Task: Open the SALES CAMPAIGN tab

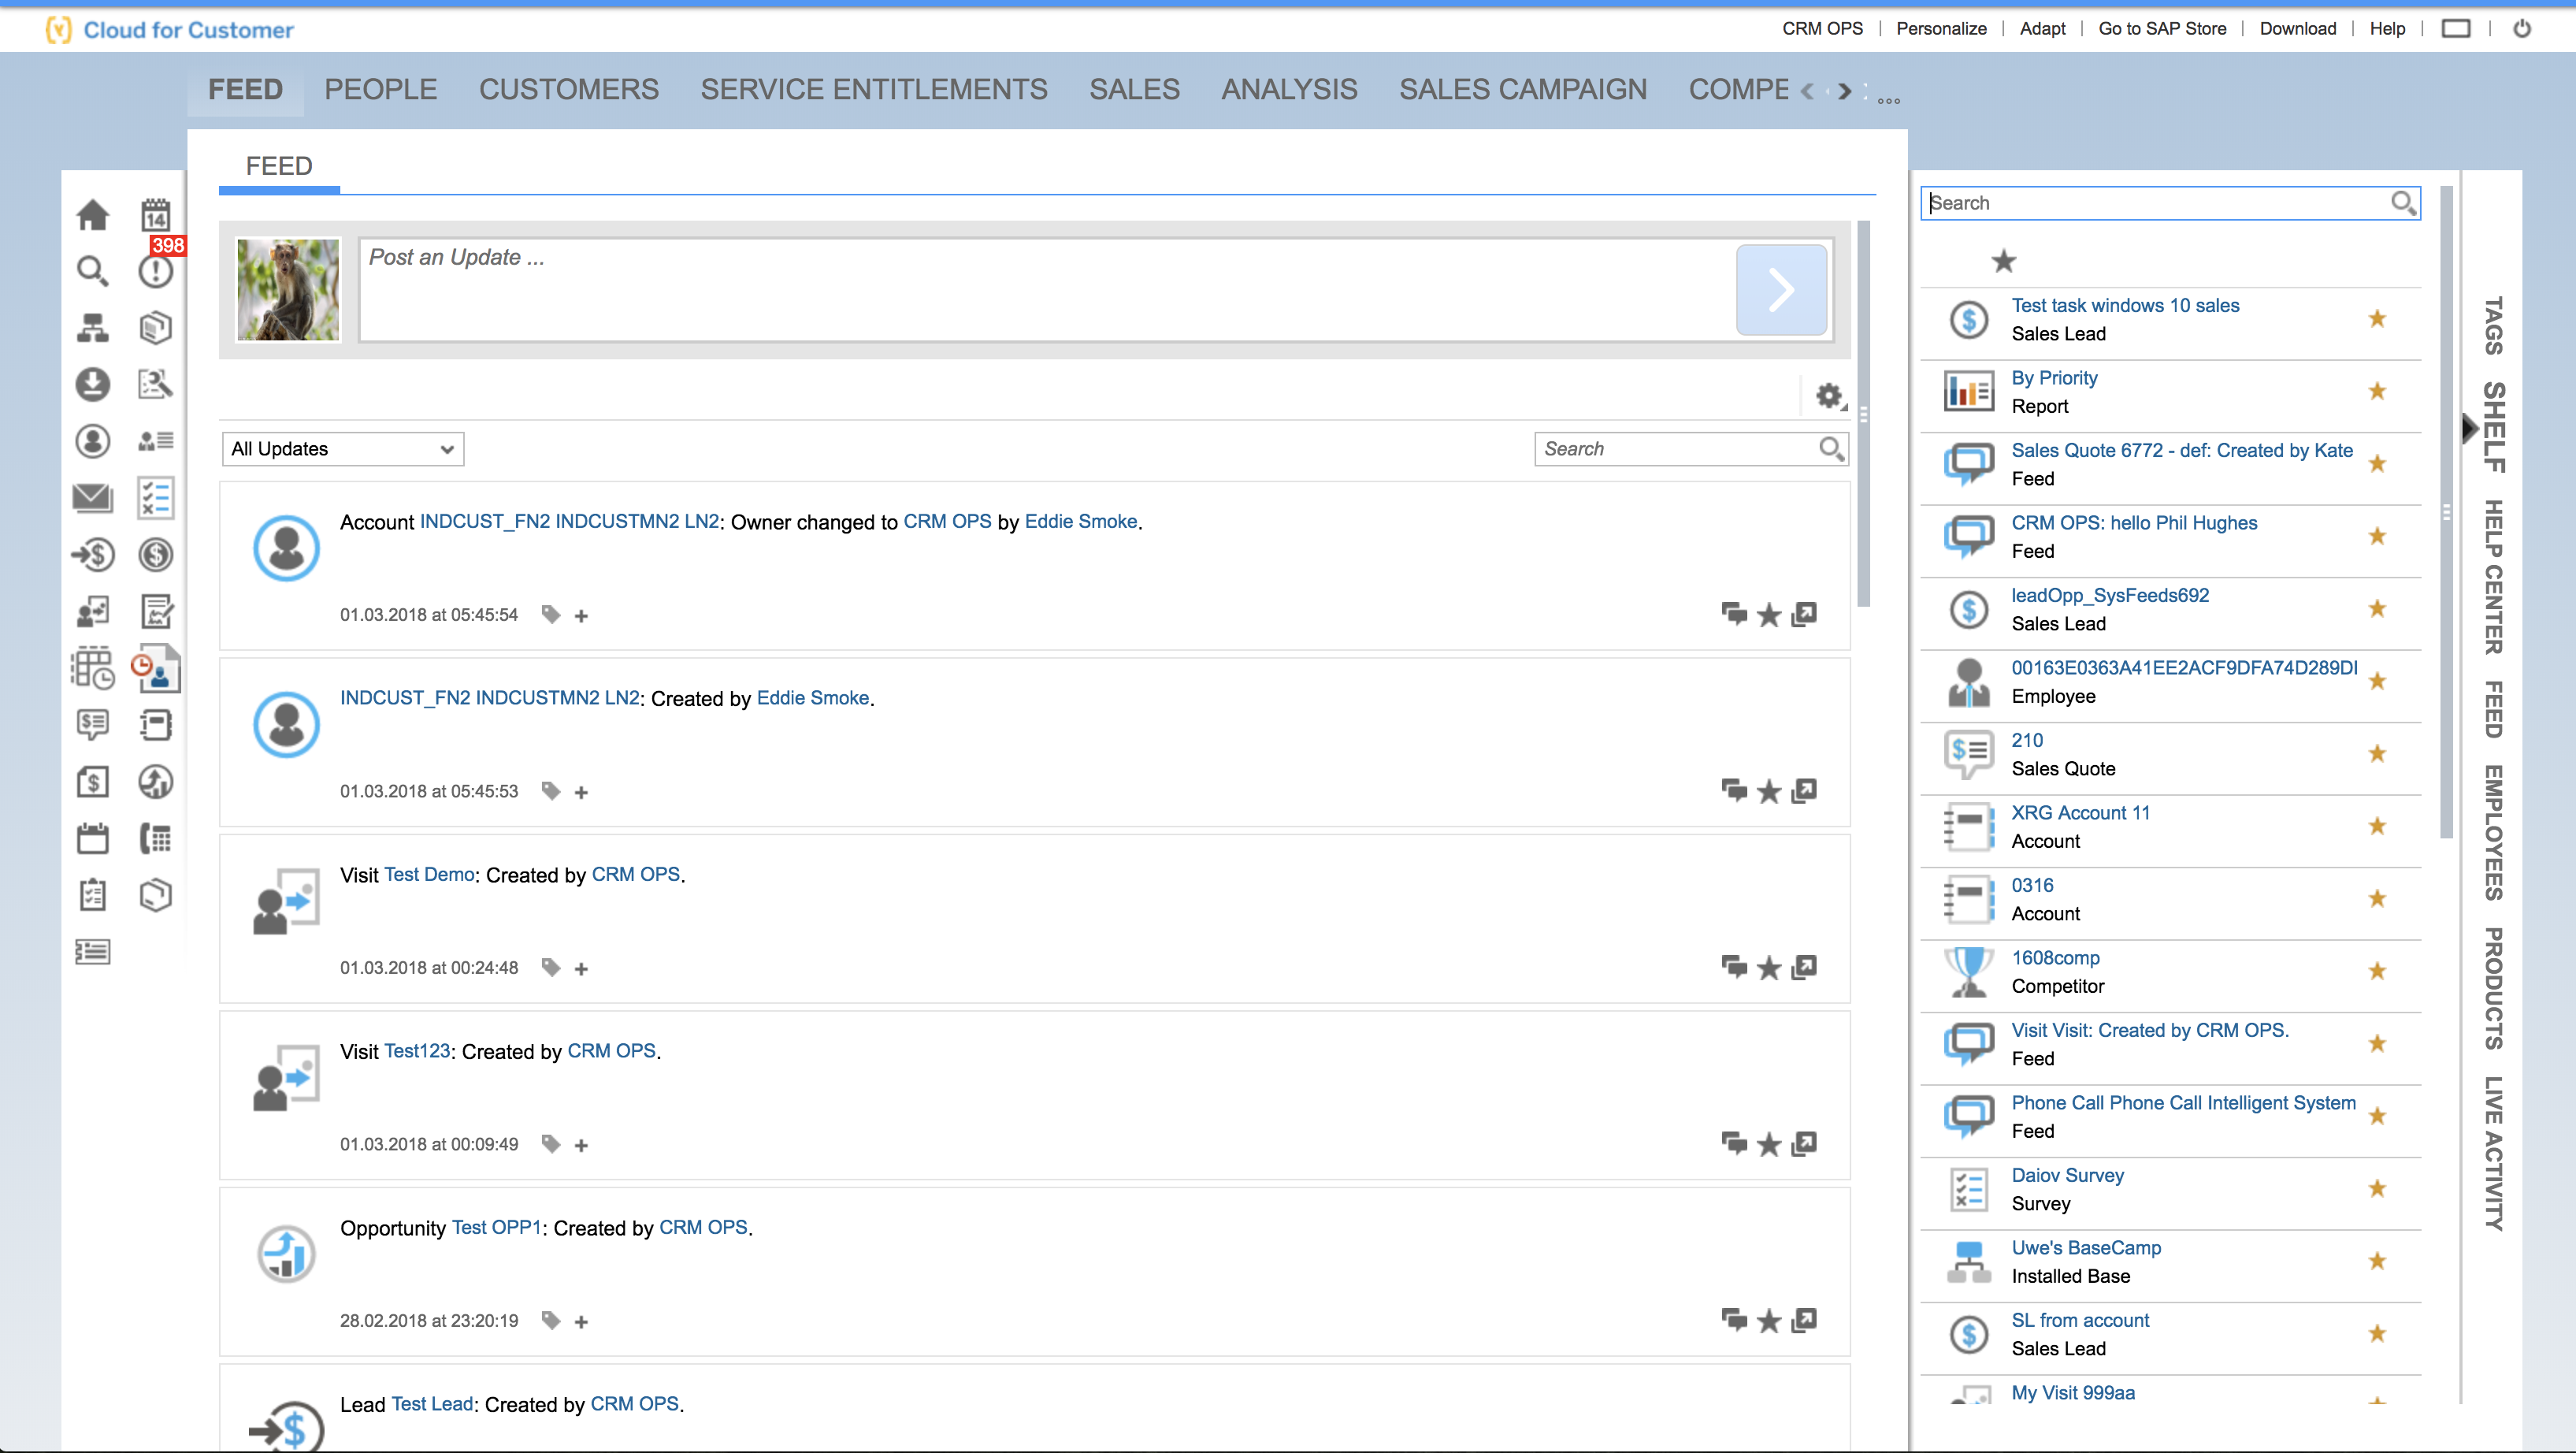Action: (1522, 89)
